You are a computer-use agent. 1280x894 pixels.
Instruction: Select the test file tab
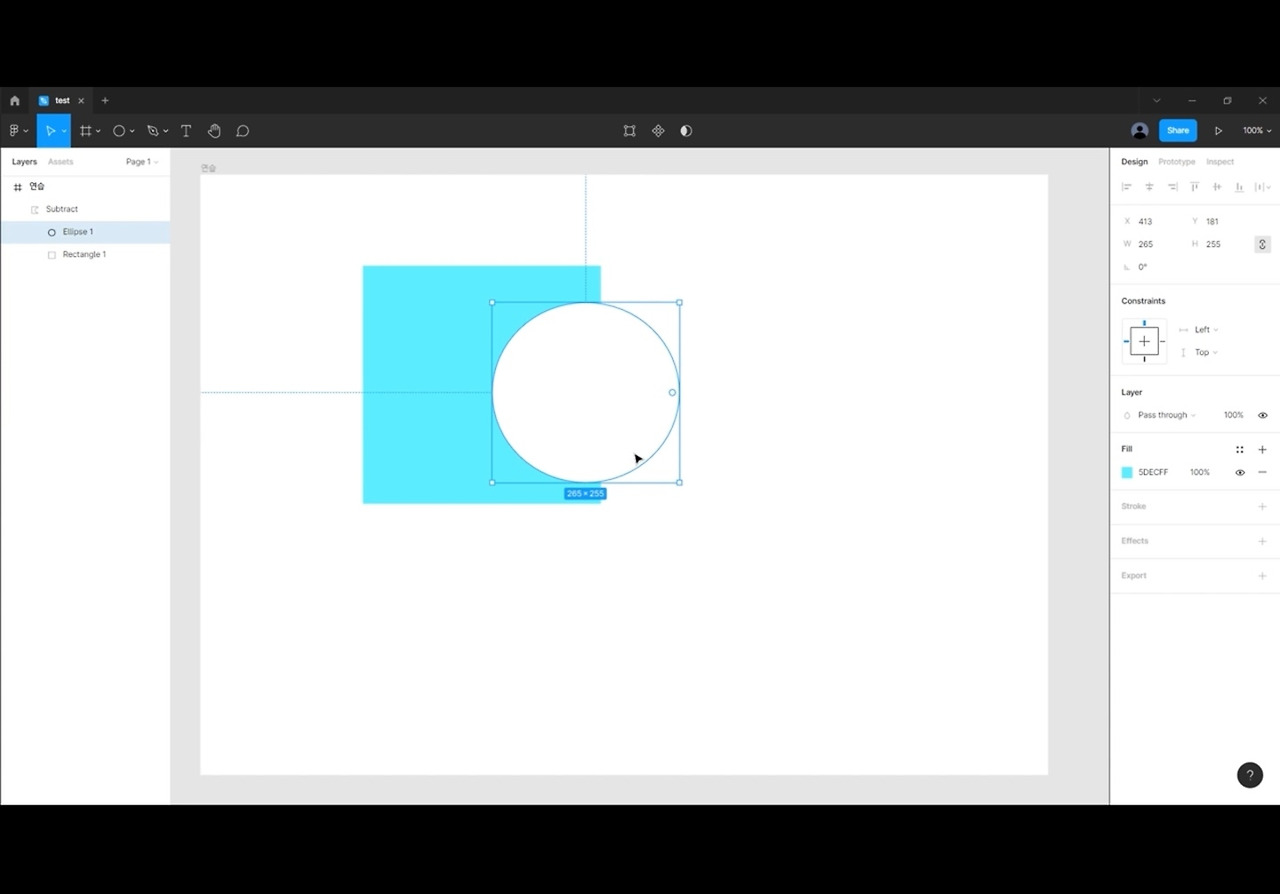coord(60,101)
